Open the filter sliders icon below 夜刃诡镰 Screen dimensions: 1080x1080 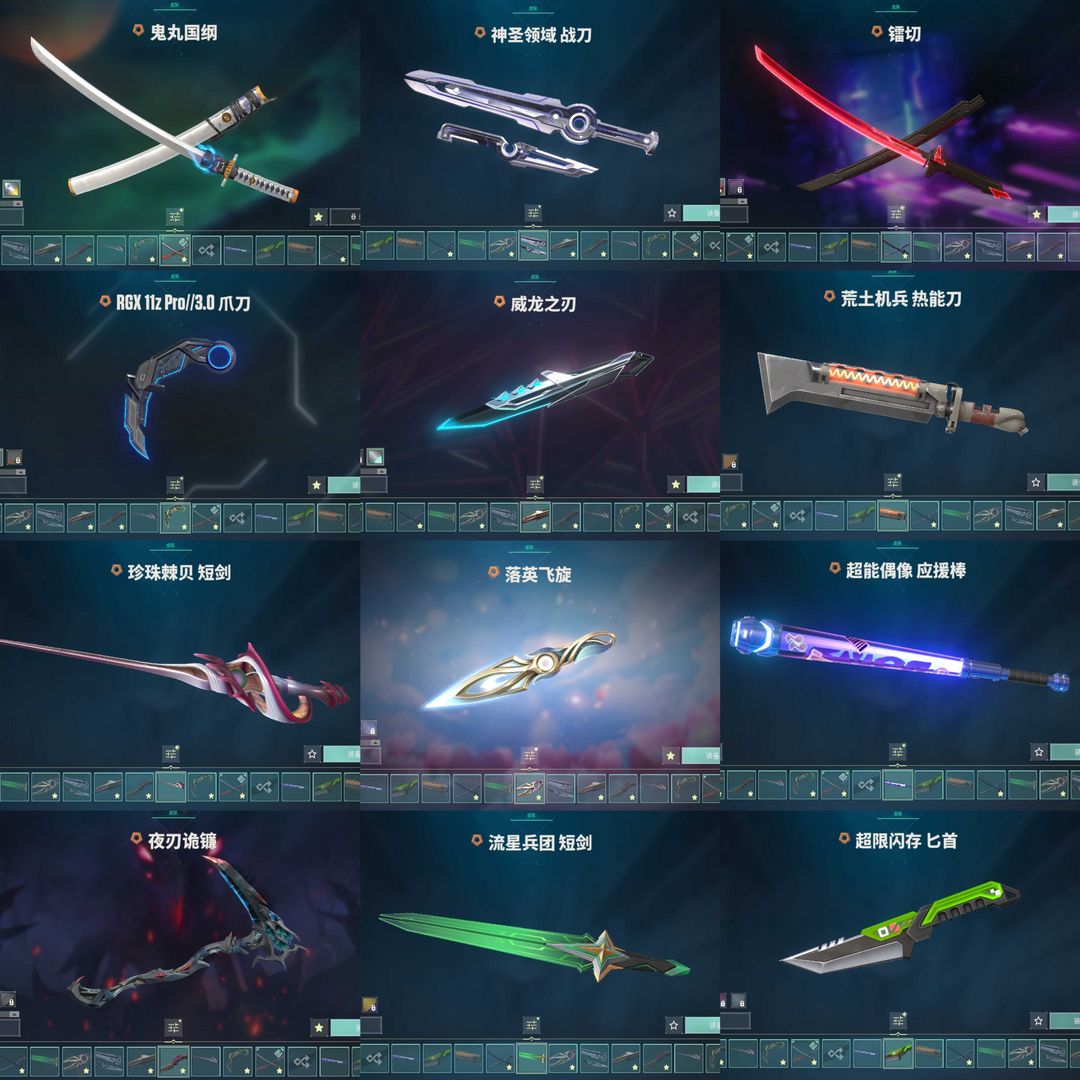click(x=174, y=1028)
